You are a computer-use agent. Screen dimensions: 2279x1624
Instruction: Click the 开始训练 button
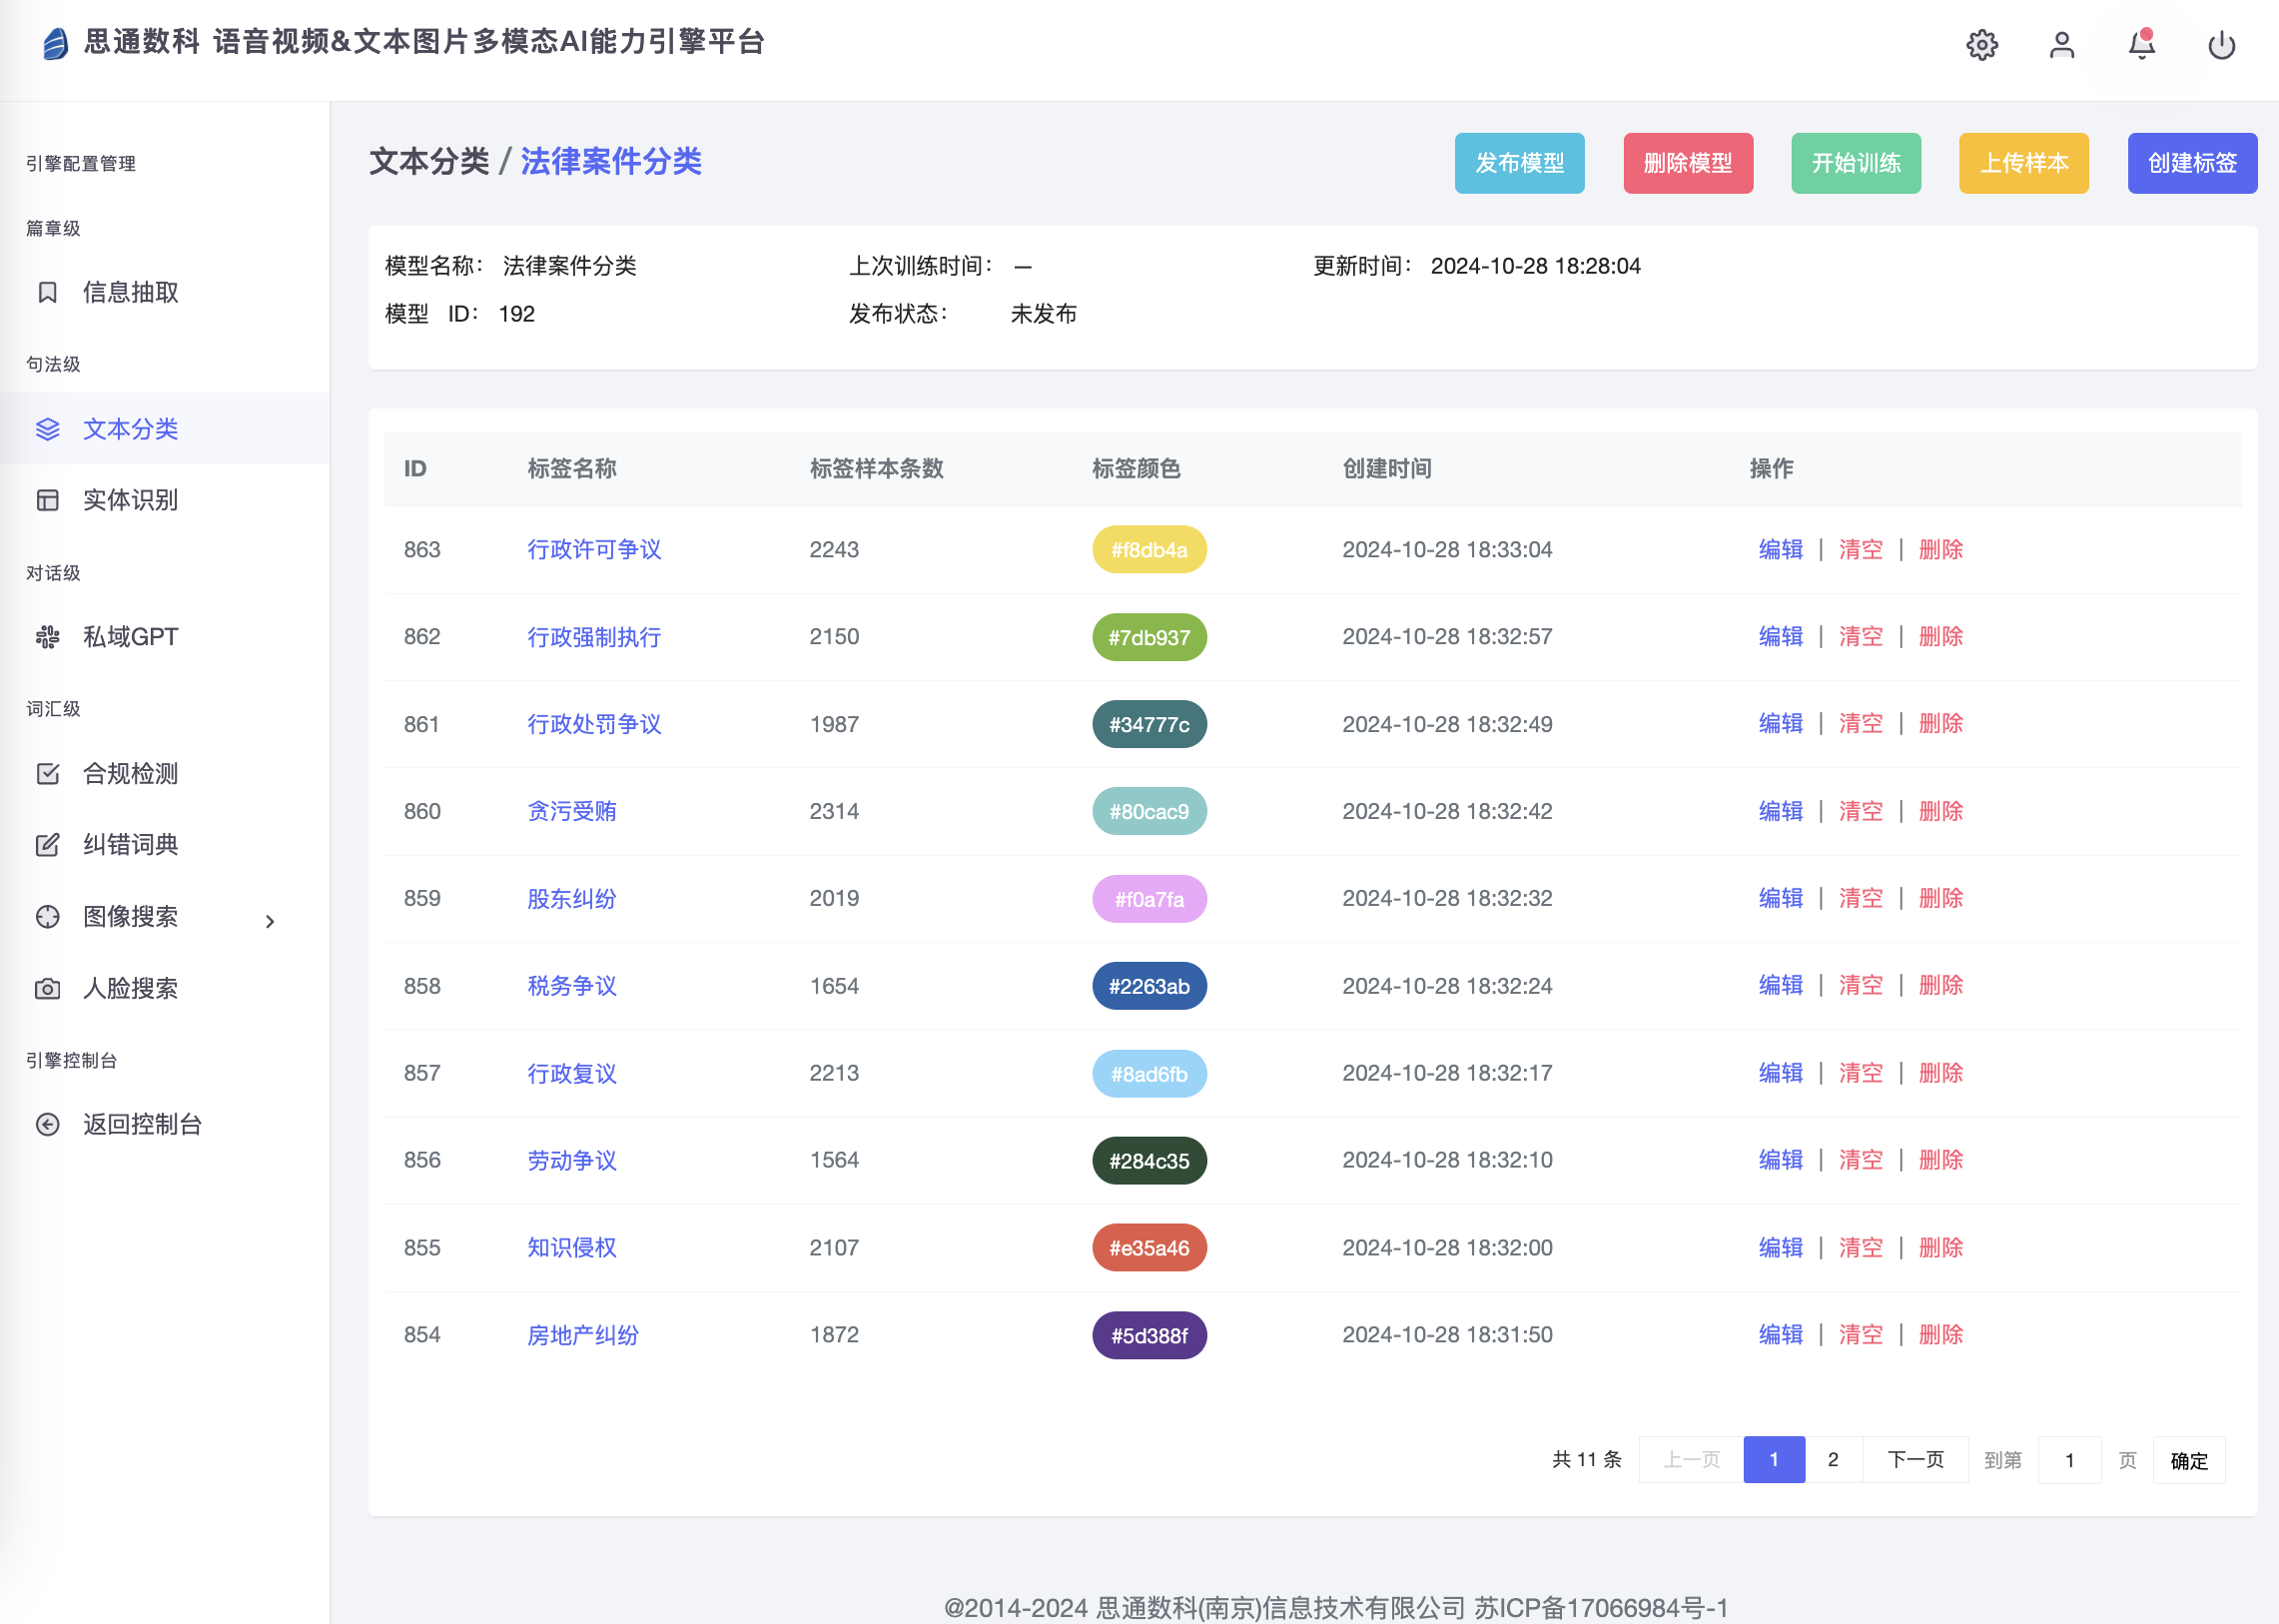point(1855,163)
